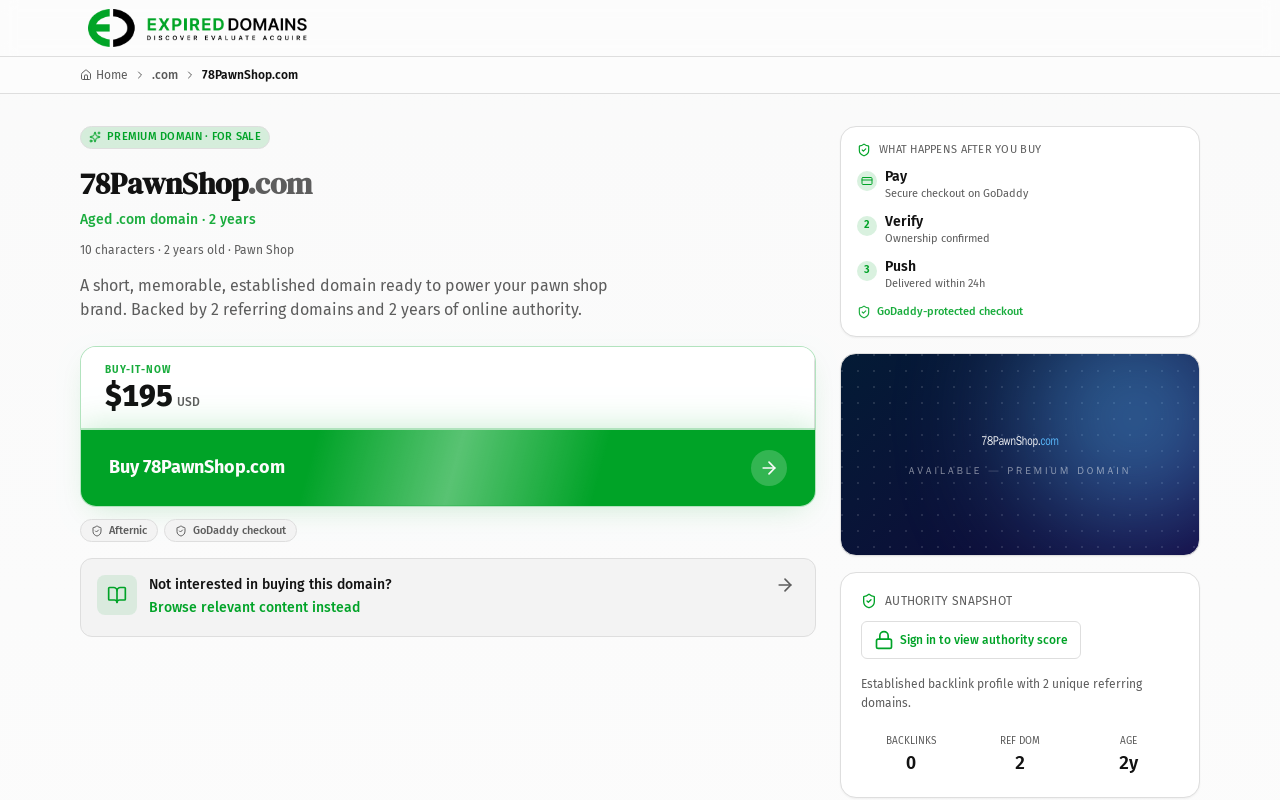Click the shield icon beside What Happens After You Buy
Viewport: 1280px width, 800px height.
point(864,150)
